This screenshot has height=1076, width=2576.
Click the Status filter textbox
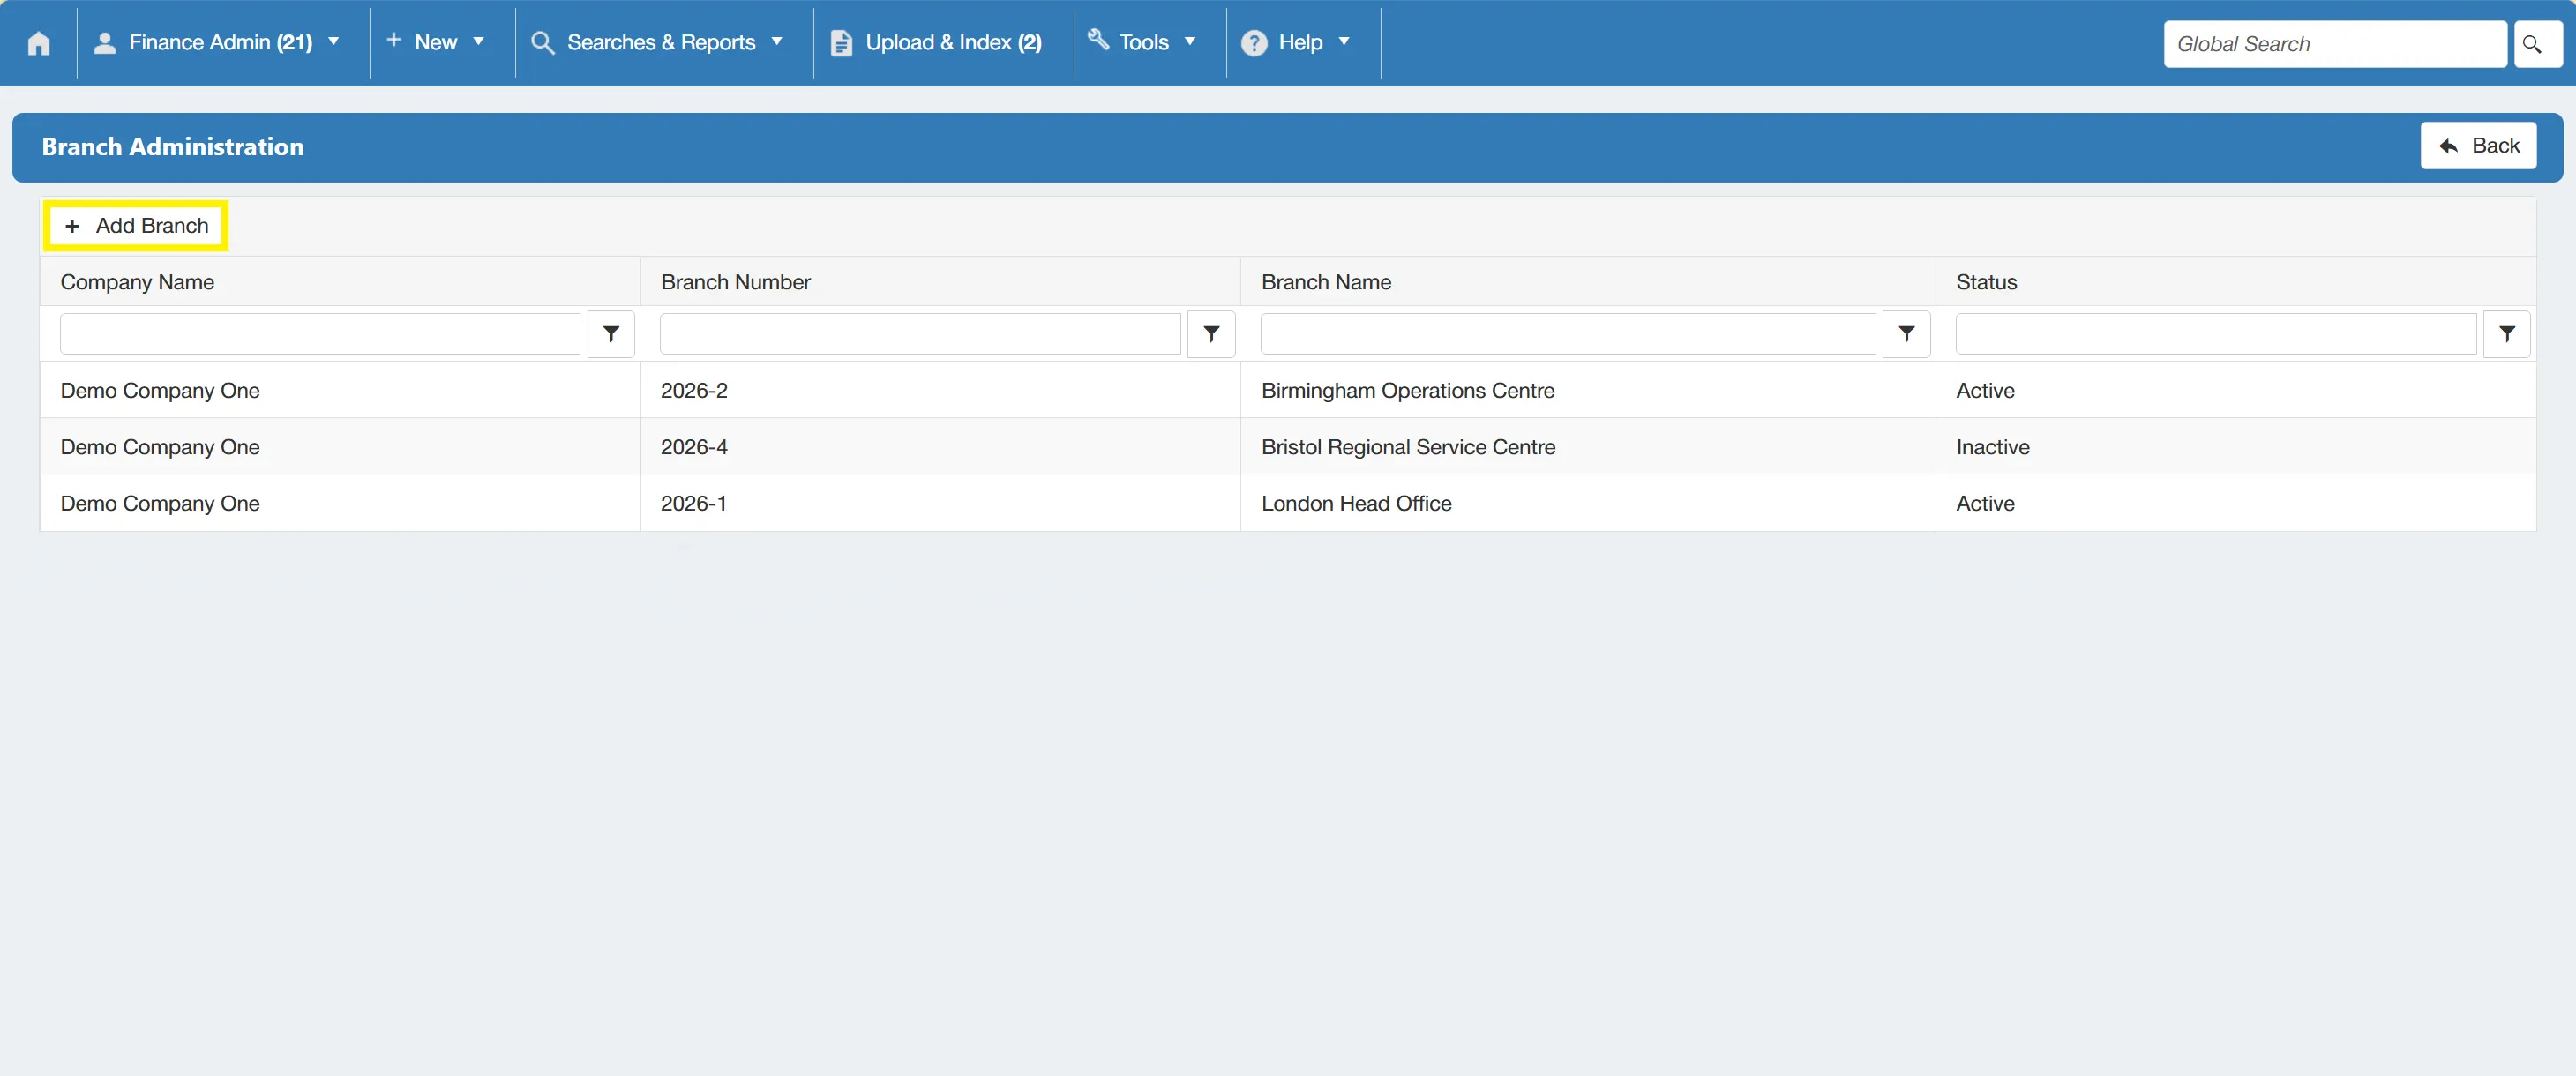click(2216, 334)
